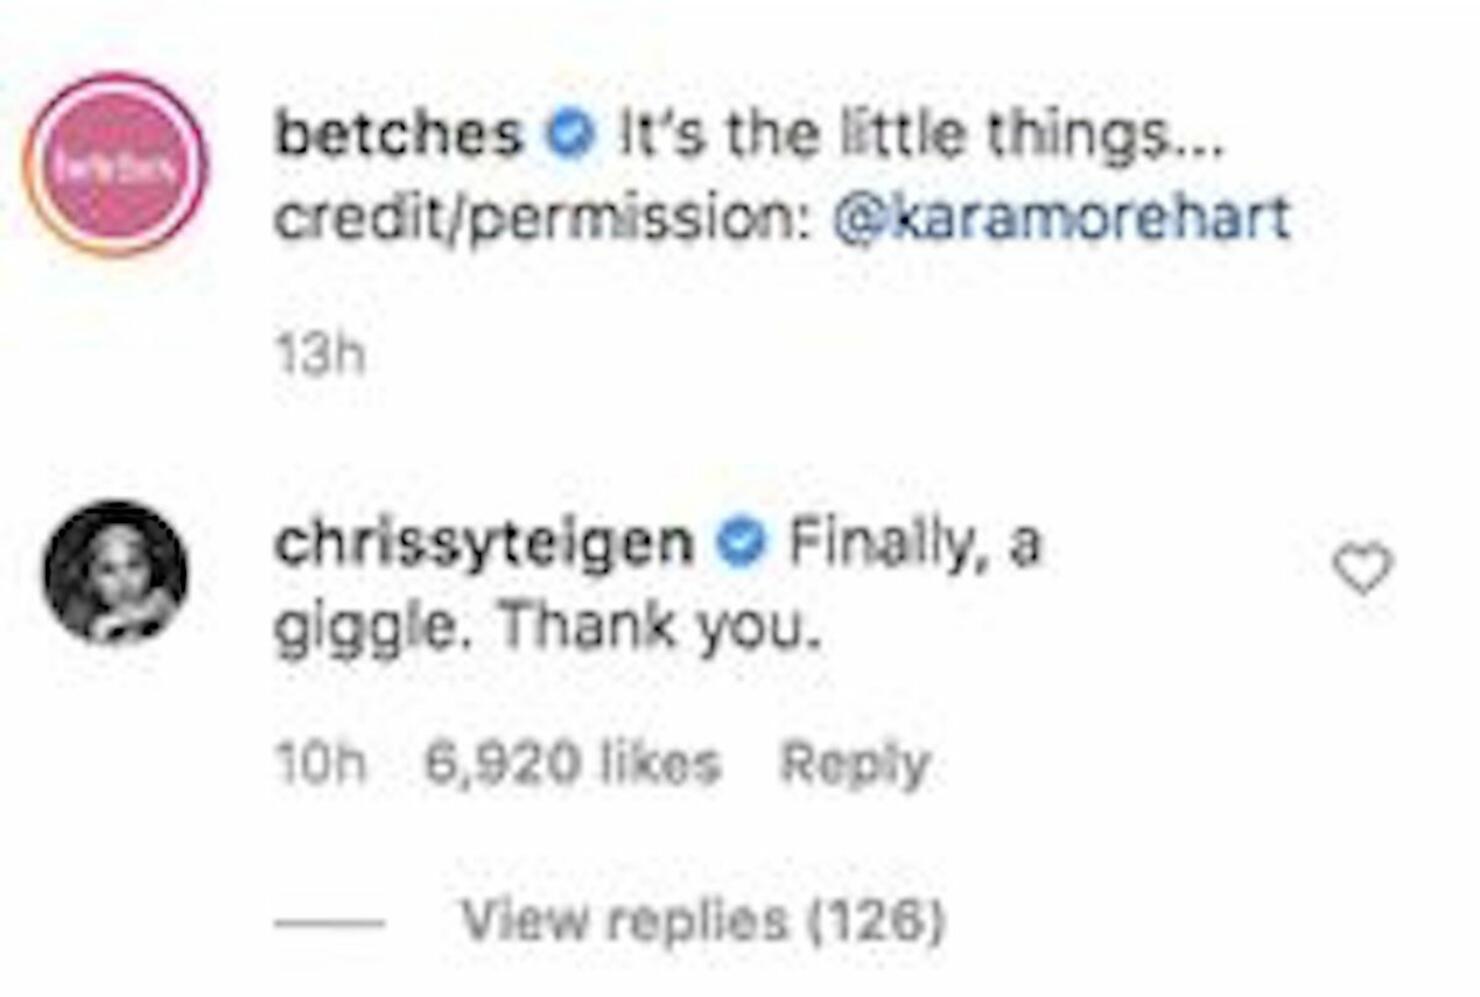Screen dimensions: 1480x997
Task: Like chrissyteigen's comment with the heart icon
Action: coord(1363,569)
